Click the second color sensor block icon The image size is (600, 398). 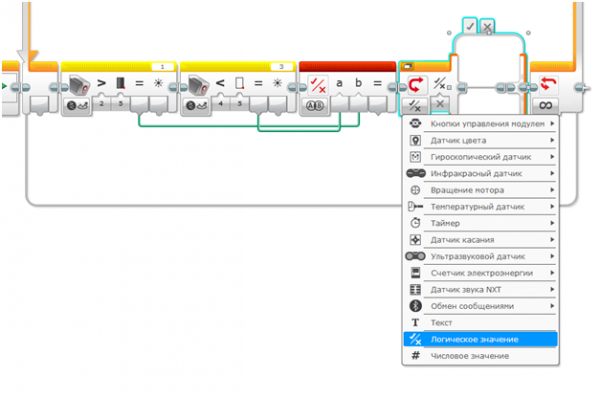(x=199, y=85)
